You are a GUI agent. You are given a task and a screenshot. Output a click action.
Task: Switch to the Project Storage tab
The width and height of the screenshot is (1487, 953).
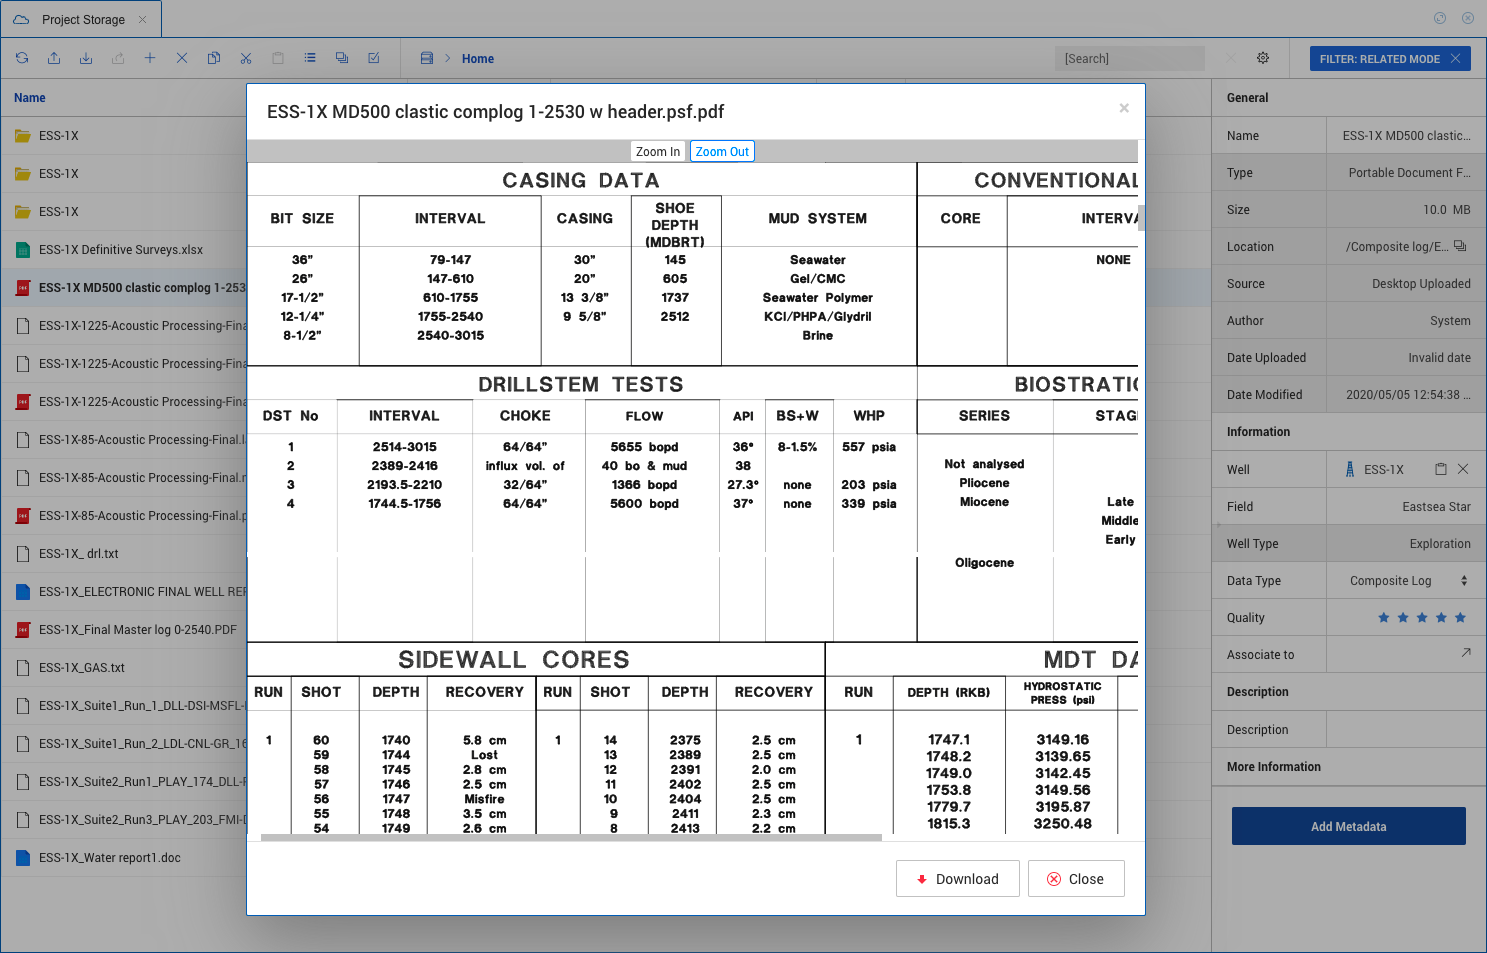point(82,19)
